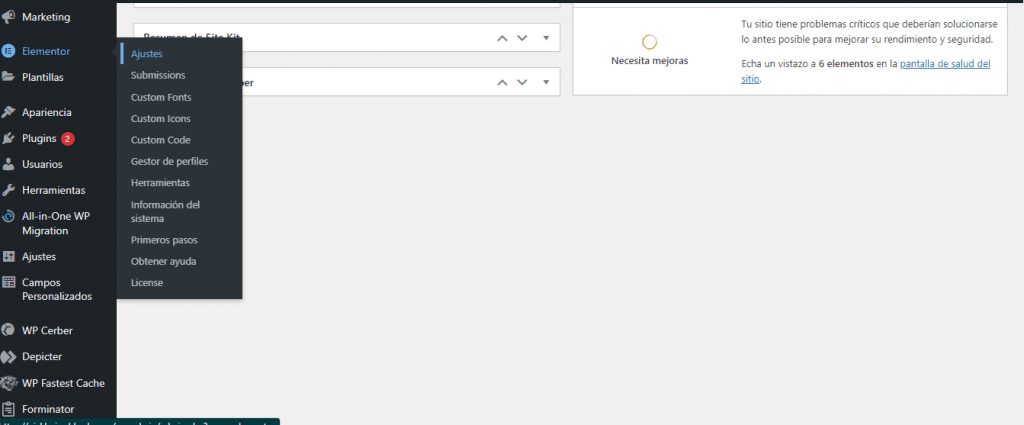This screenshot has height=425, width=1024.
Task: Click the Marketing megaphone icon
Action: (x=8, y=17)
